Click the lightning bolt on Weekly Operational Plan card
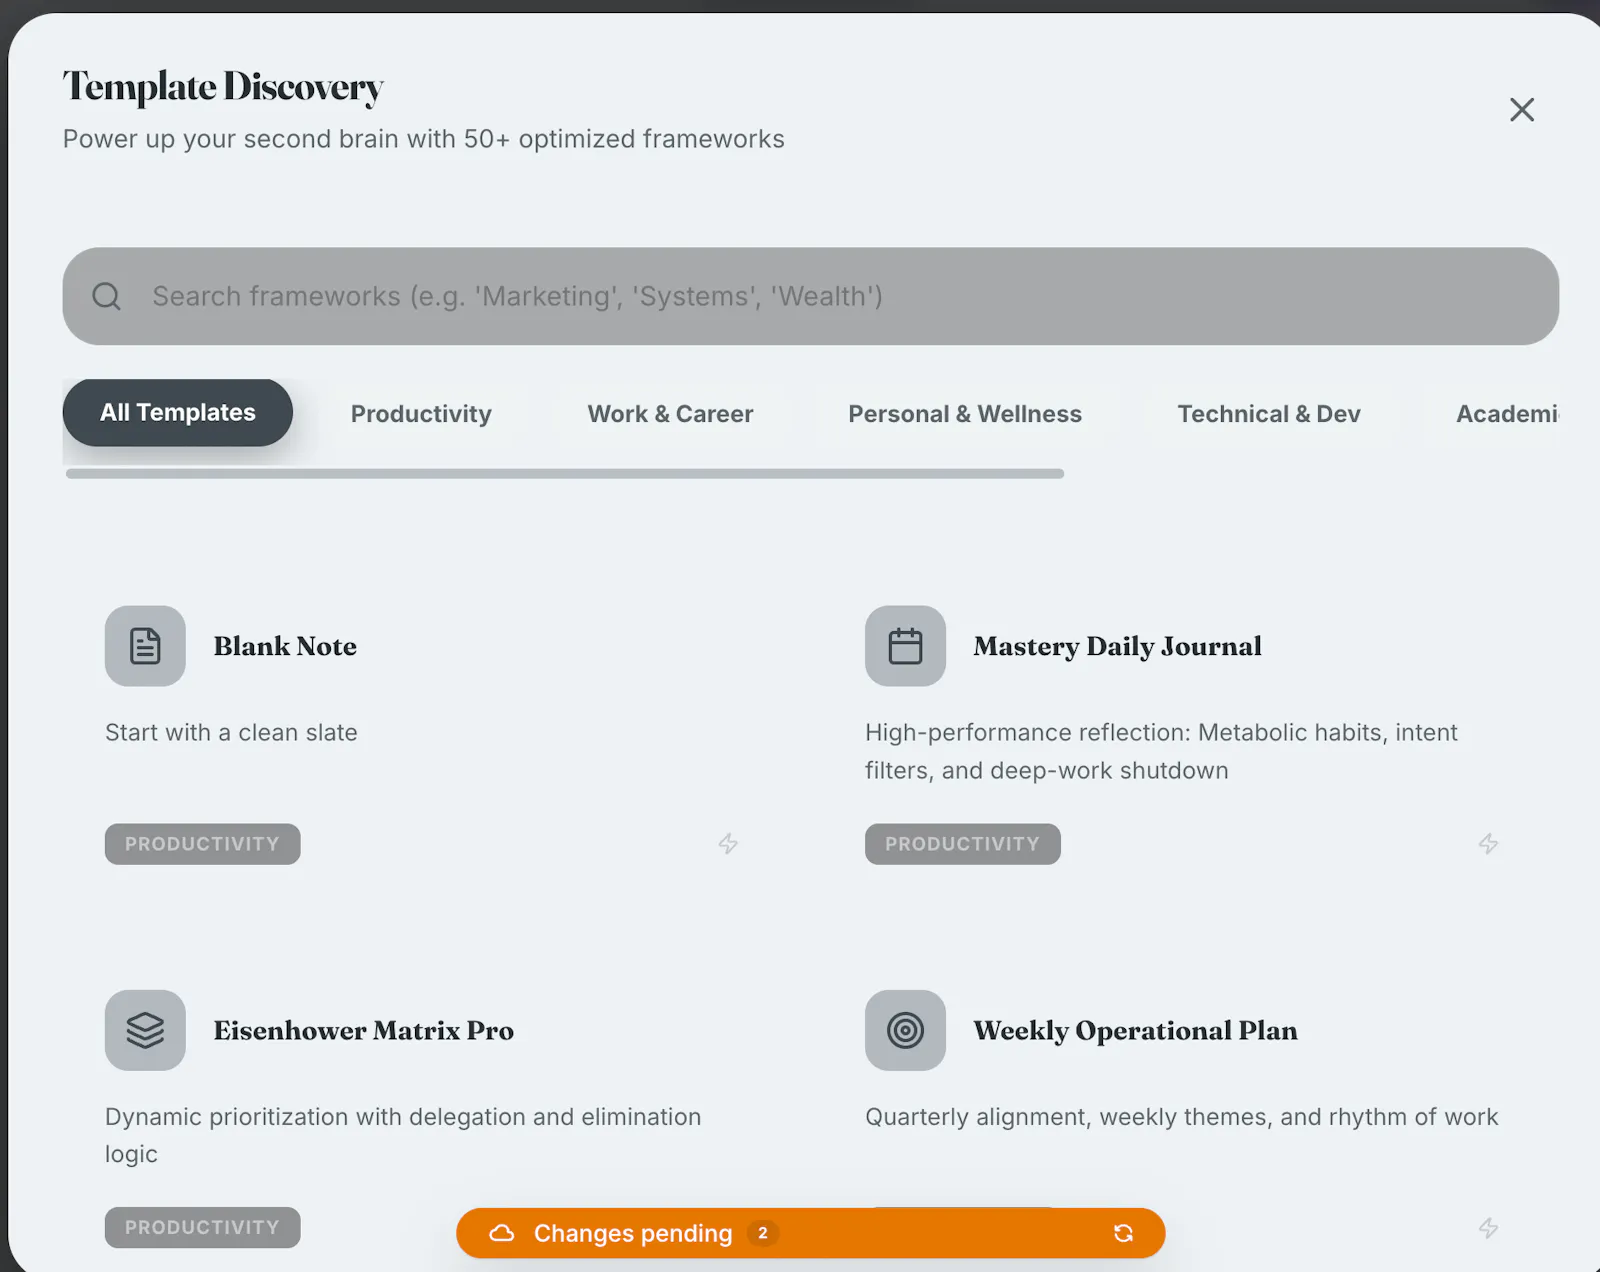 [x=1488, y=1228]
